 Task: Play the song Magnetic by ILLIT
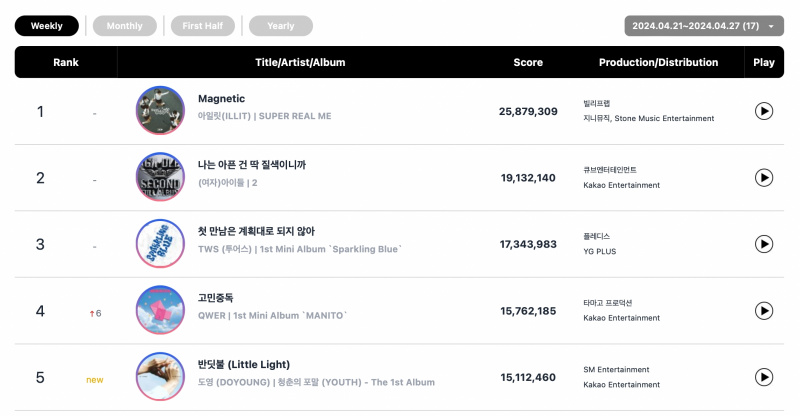click(x=763, y=111)
